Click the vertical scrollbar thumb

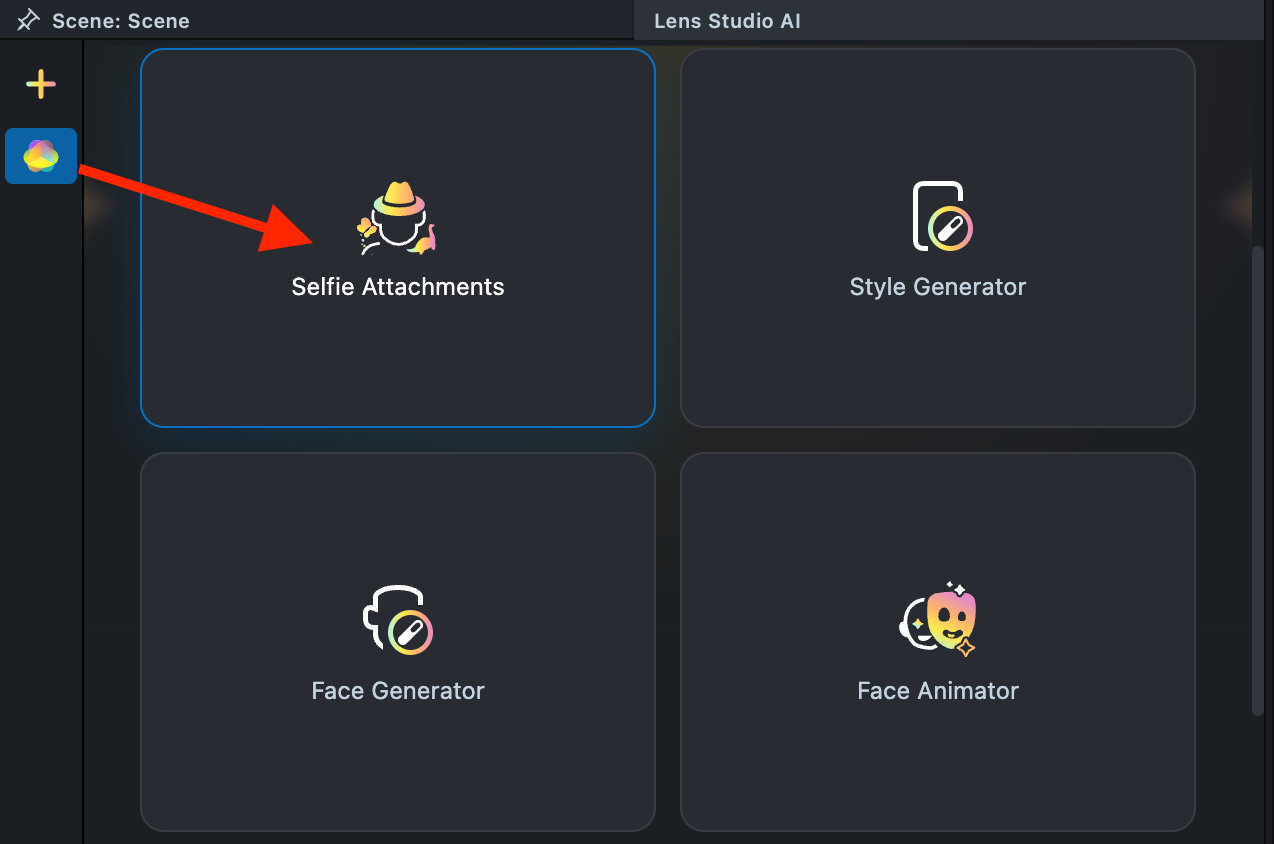[1258, 480]
